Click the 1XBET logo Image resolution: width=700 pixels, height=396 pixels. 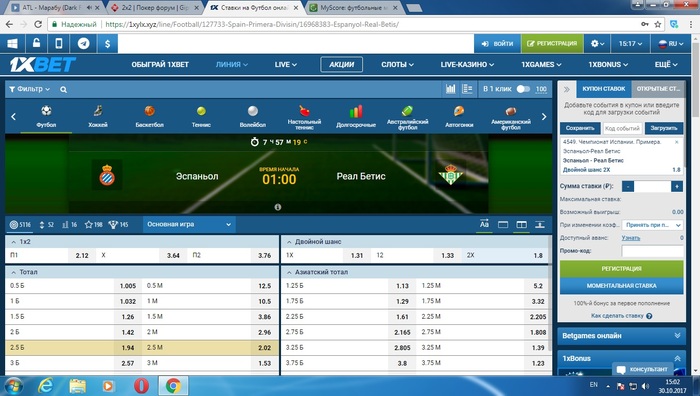tap(43, 65)
